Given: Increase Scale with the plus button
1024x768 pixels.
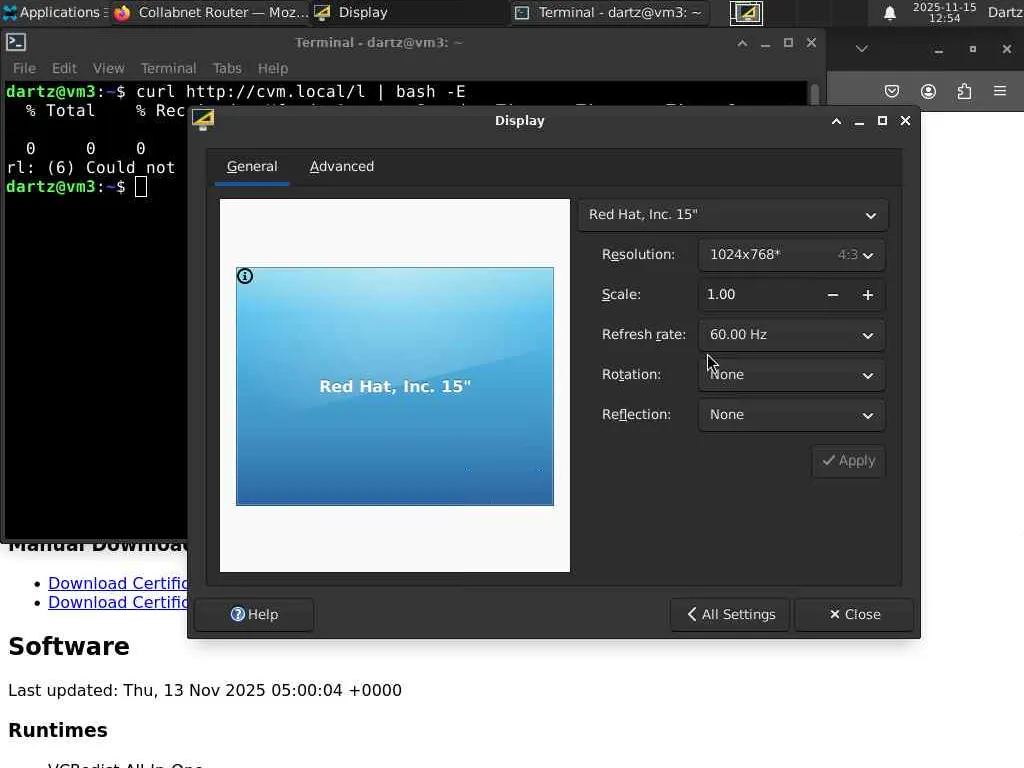Looking at the screenshot, I should [867, 295].
